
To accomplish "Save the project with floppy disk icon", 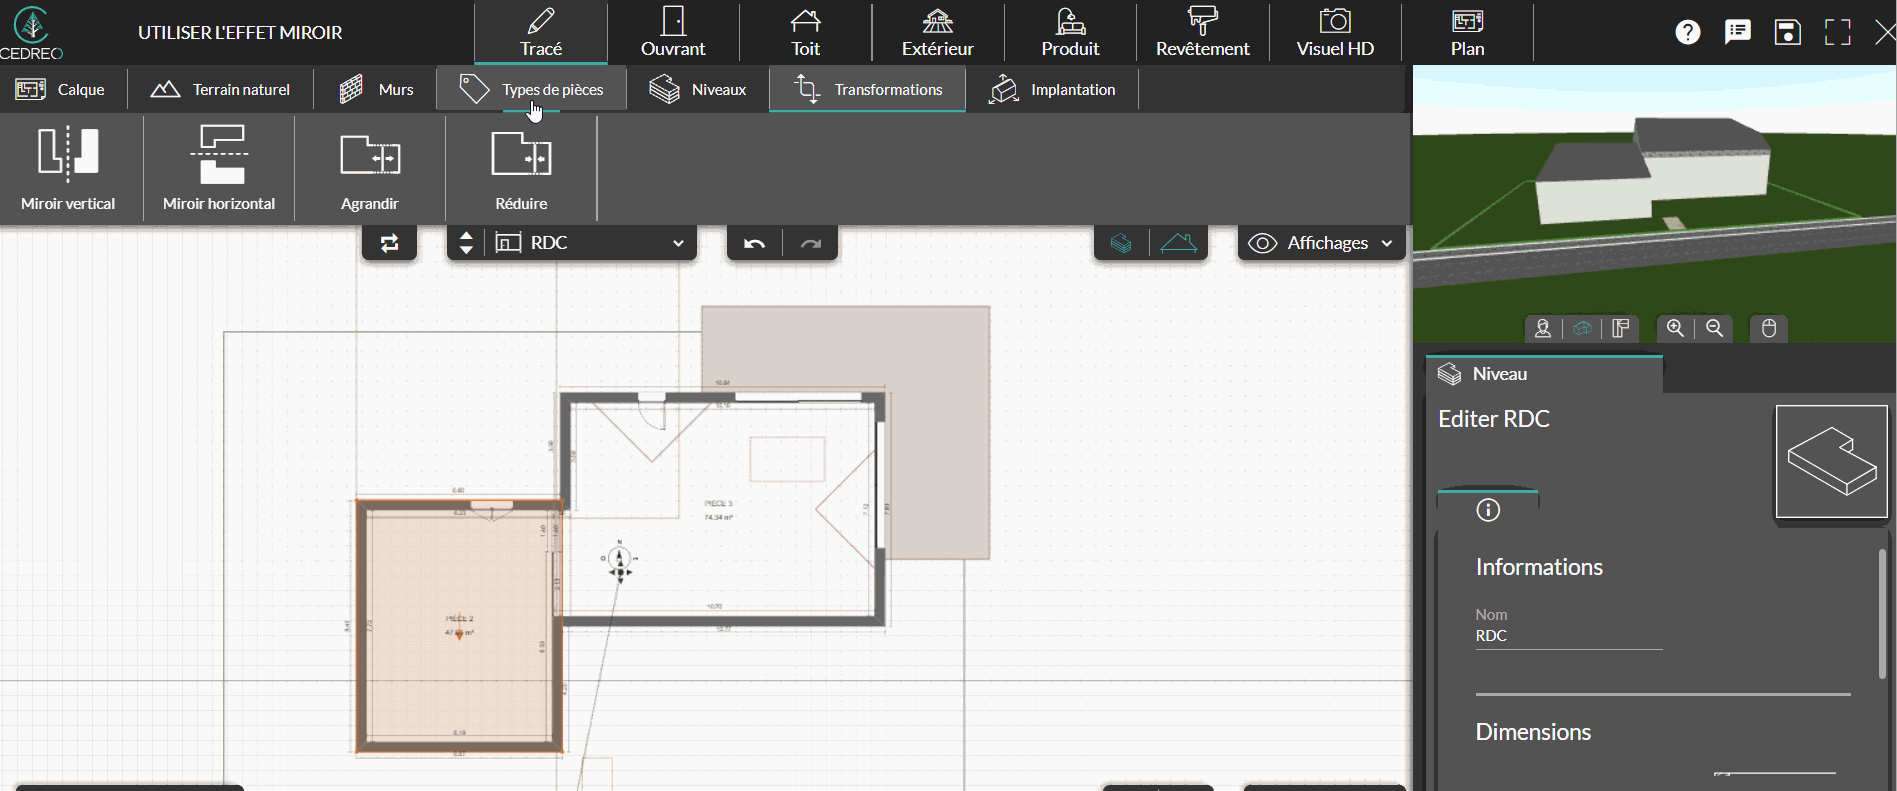I will [x=1787, y=32].
